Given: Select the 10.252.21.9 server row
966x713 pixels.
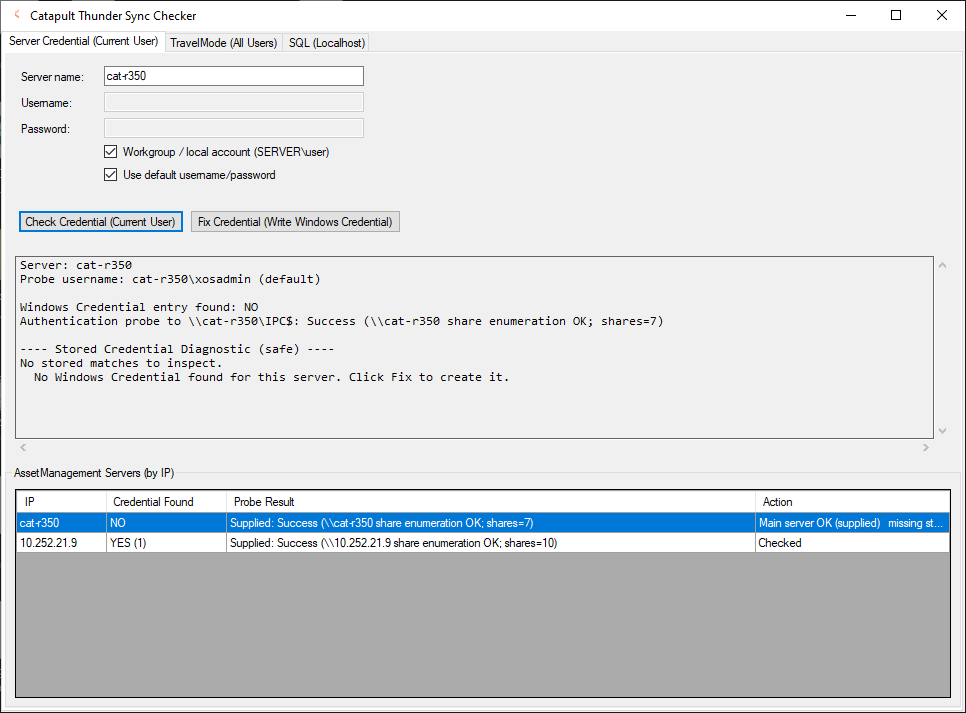Looking at the screenshot, I should [483, 543].
